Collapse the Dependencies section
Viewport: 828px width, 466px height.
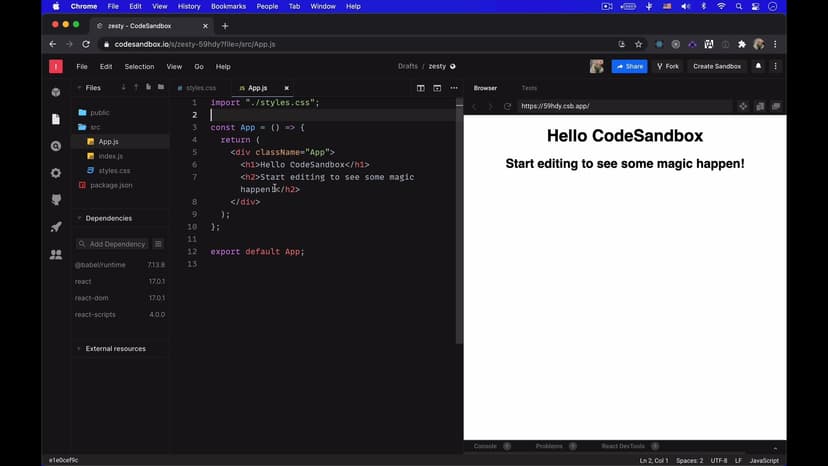pyautogui.click(x=79, y=218)
